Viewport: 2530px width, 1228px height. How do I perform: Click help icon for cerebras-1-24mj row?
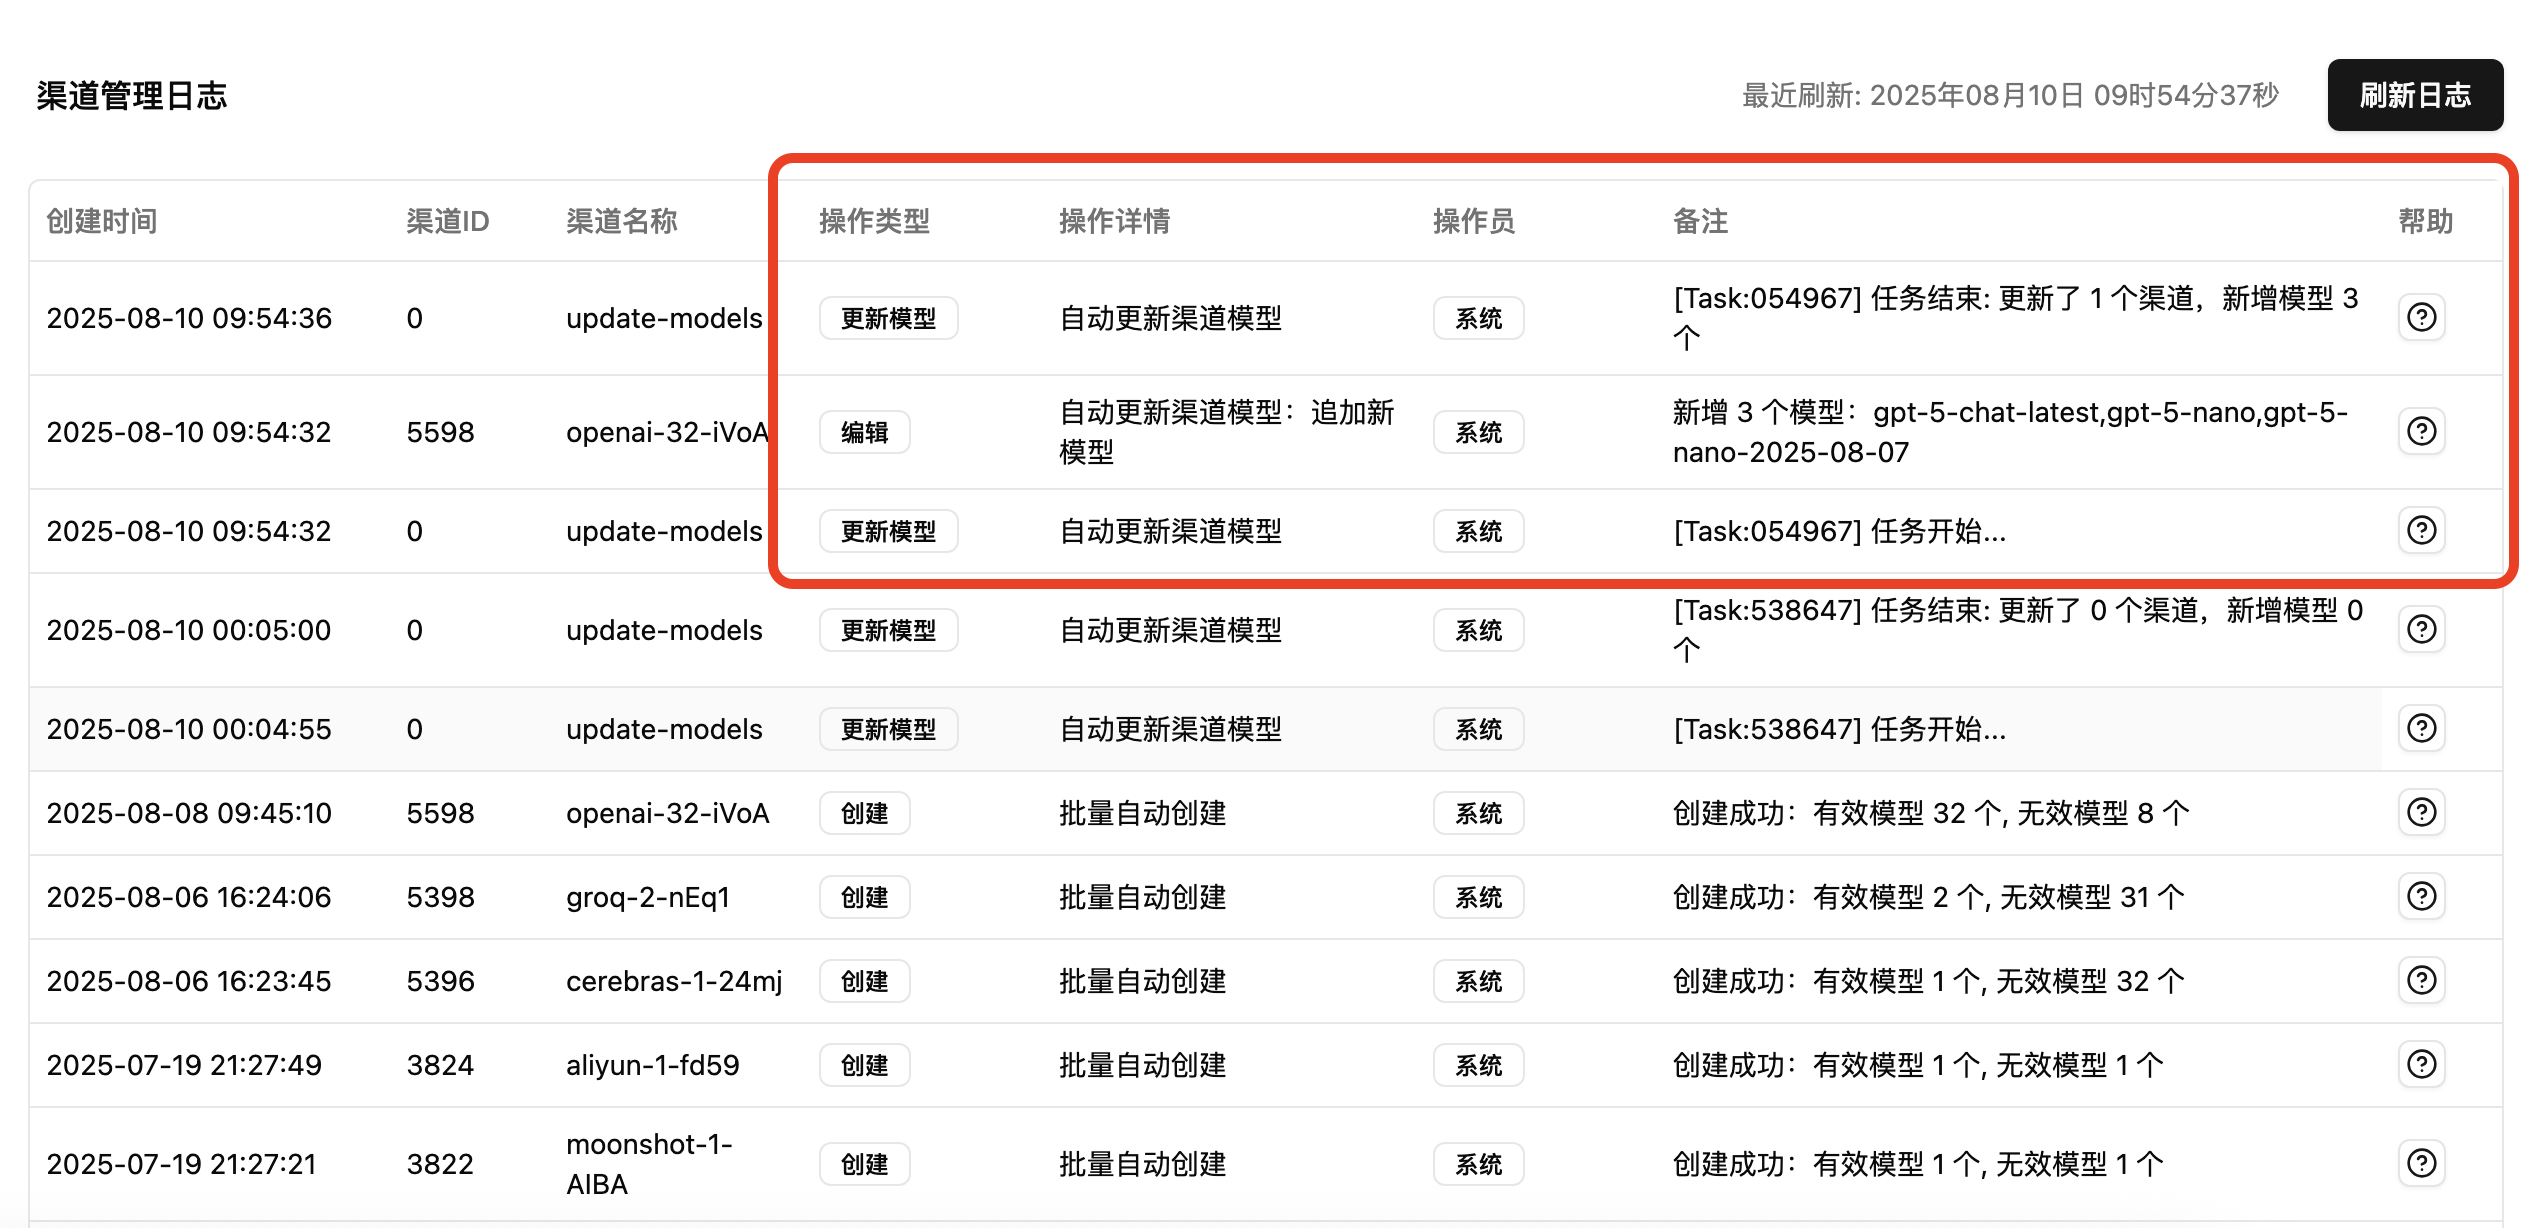point(2421,981)
